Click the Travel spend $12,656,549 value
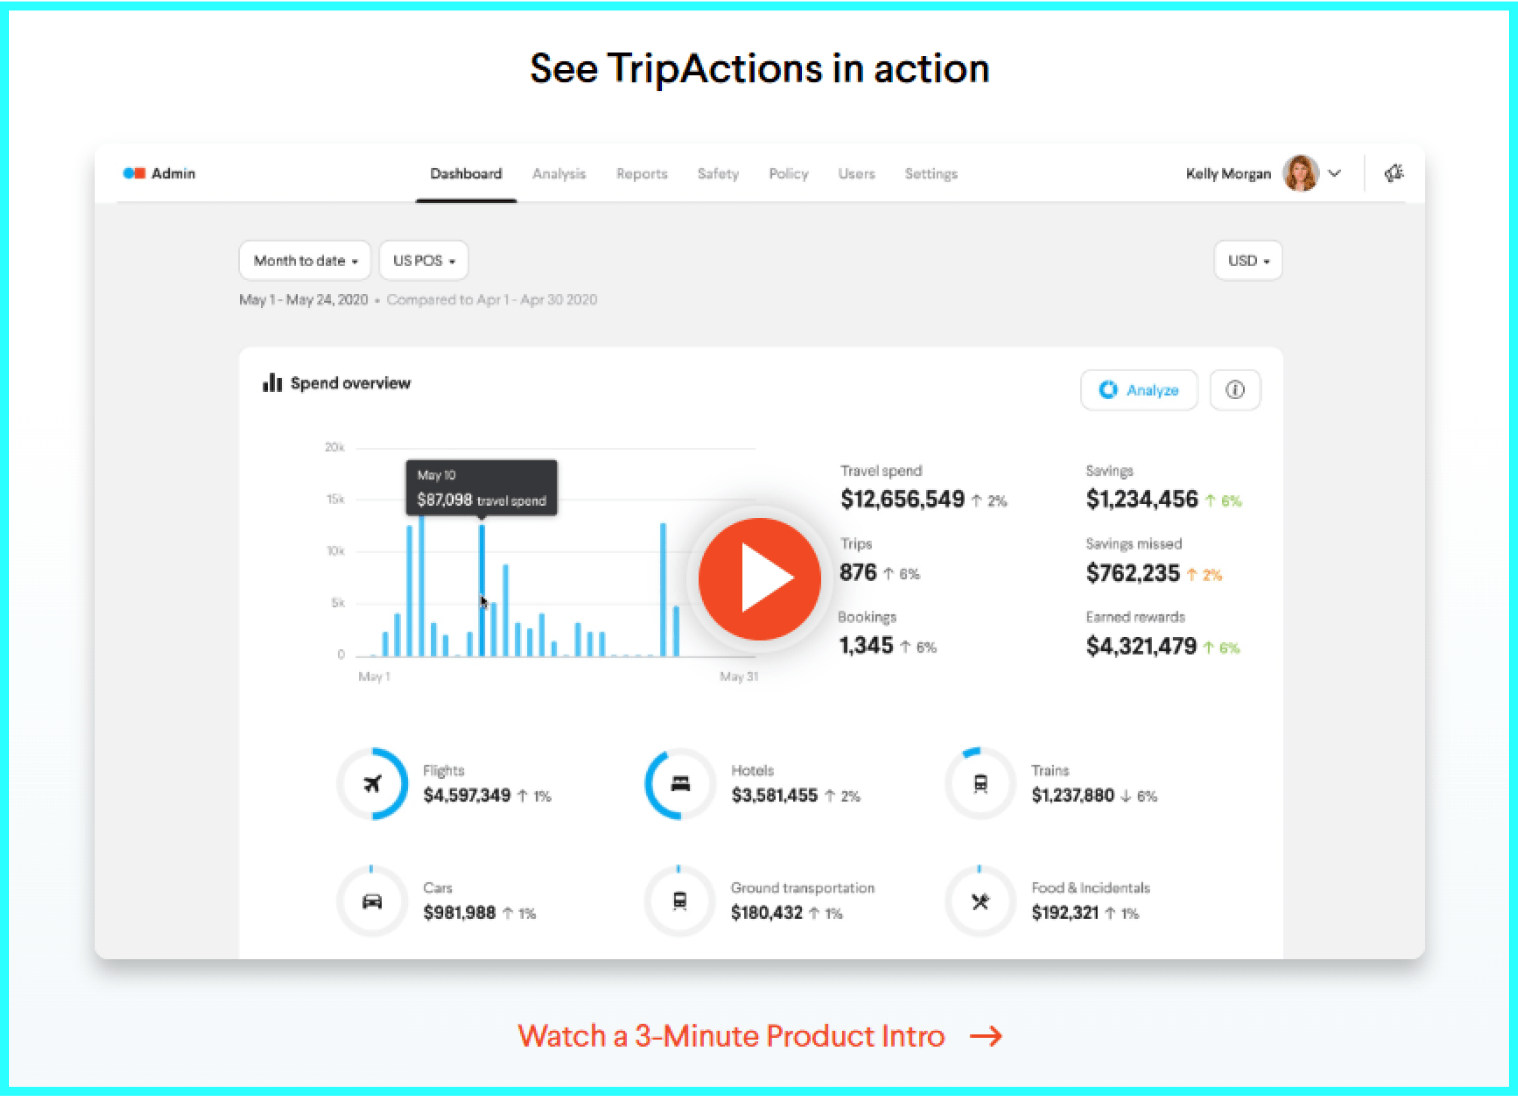The height and width of the screenshot is (1096, 1518). [902, 499]
